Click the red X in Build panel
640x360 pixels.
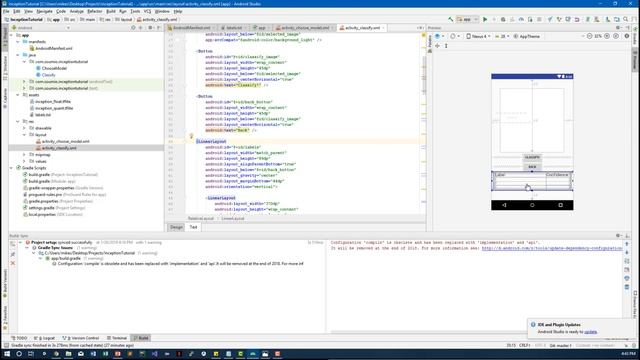13,263
